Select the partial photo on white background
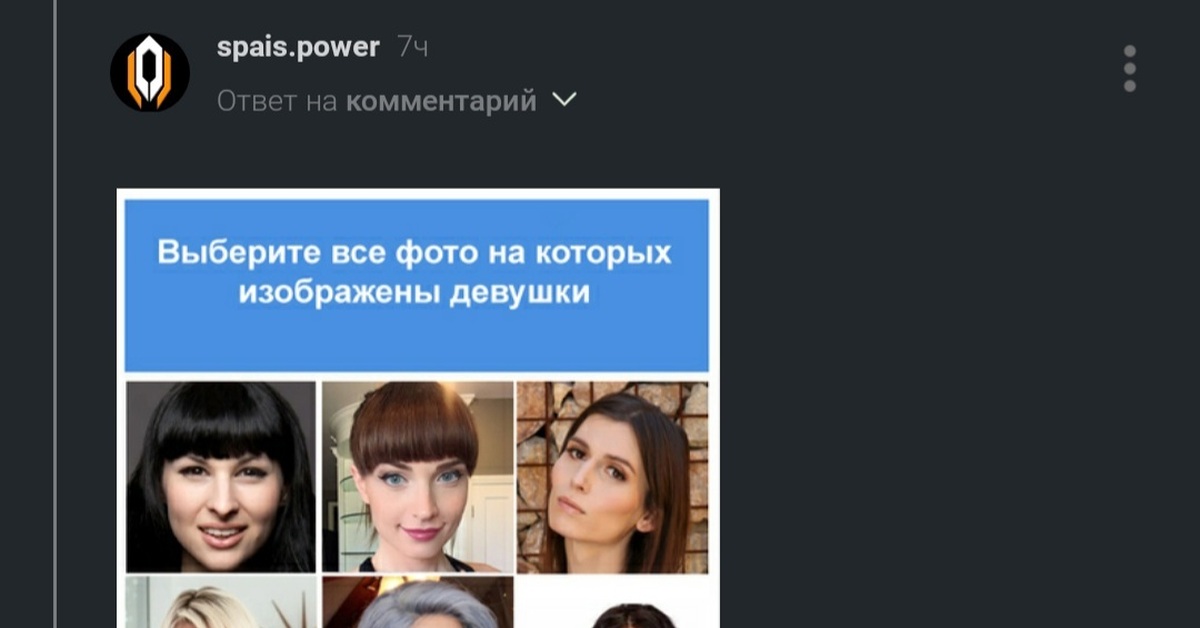Viewport: 1200px width, 628px height. tap(613, 603)
